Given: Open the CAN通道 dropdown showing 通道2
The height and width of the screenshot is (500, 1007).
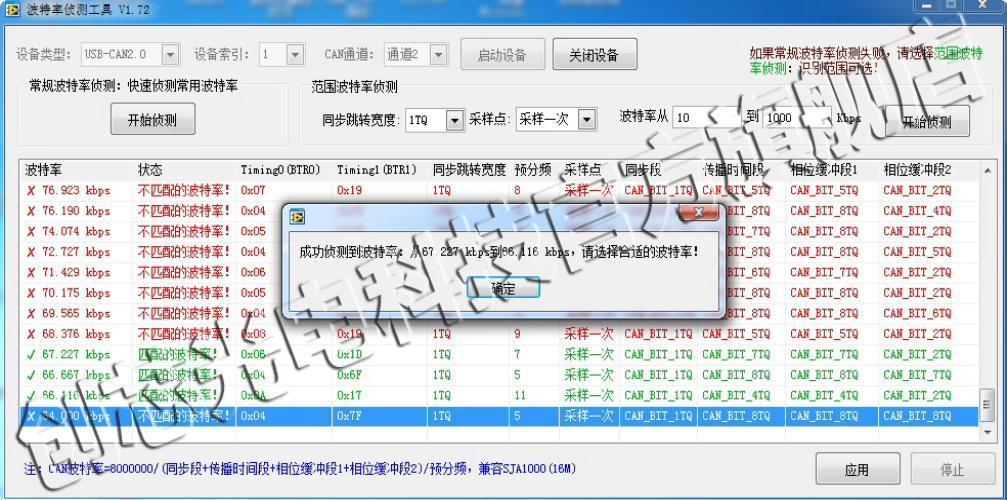Looking at the screenshot, I should pos(437,55).
